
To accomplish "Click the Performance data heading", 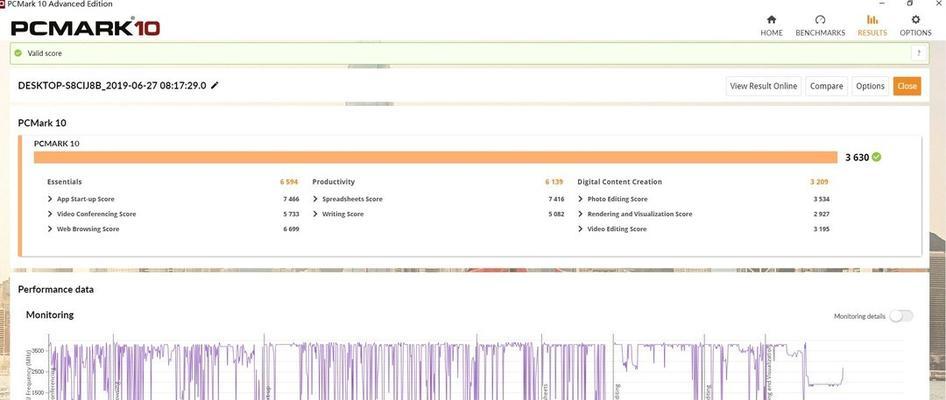I will pos(56,290).
